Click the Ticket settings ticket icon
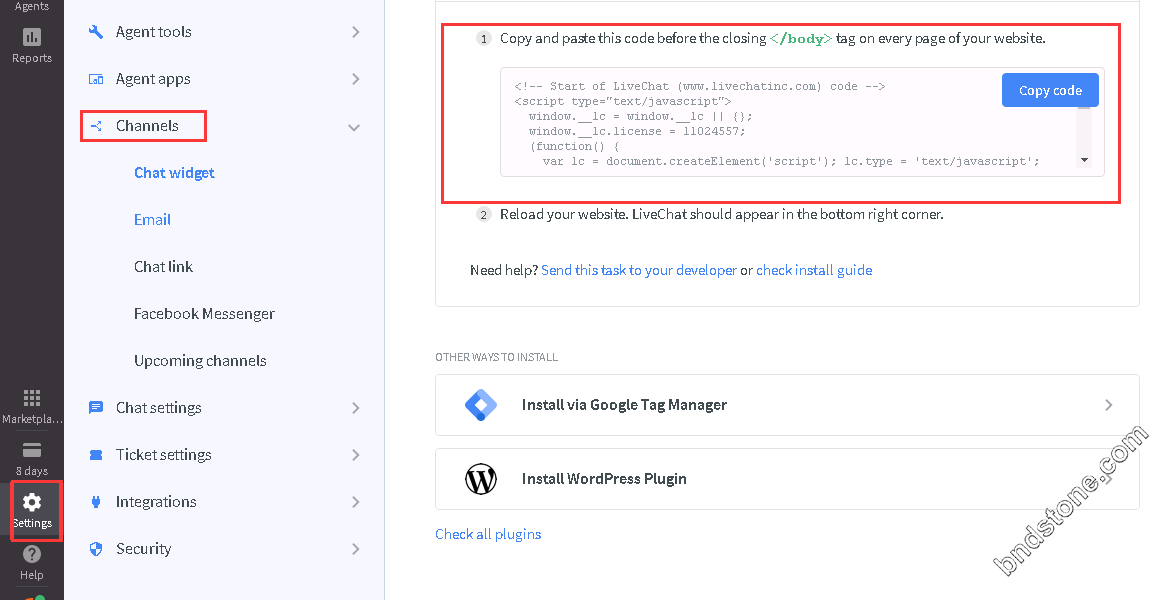Viewport: 1163px width, 600px height. point(96,455)
